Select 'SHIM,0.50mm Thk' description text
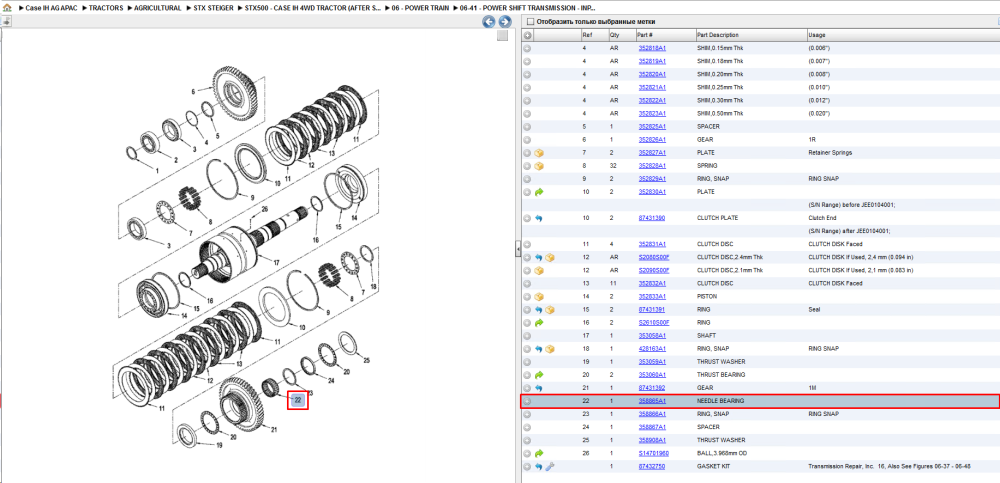This screenshot has width=1000, height=483. (x=720, y=114)
